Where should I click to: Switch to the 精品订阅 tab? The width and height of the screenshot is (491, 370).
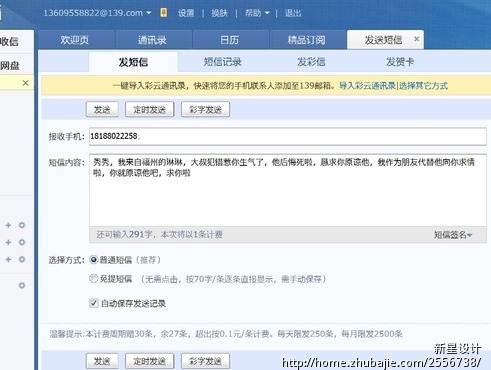[x=307, y=40]
